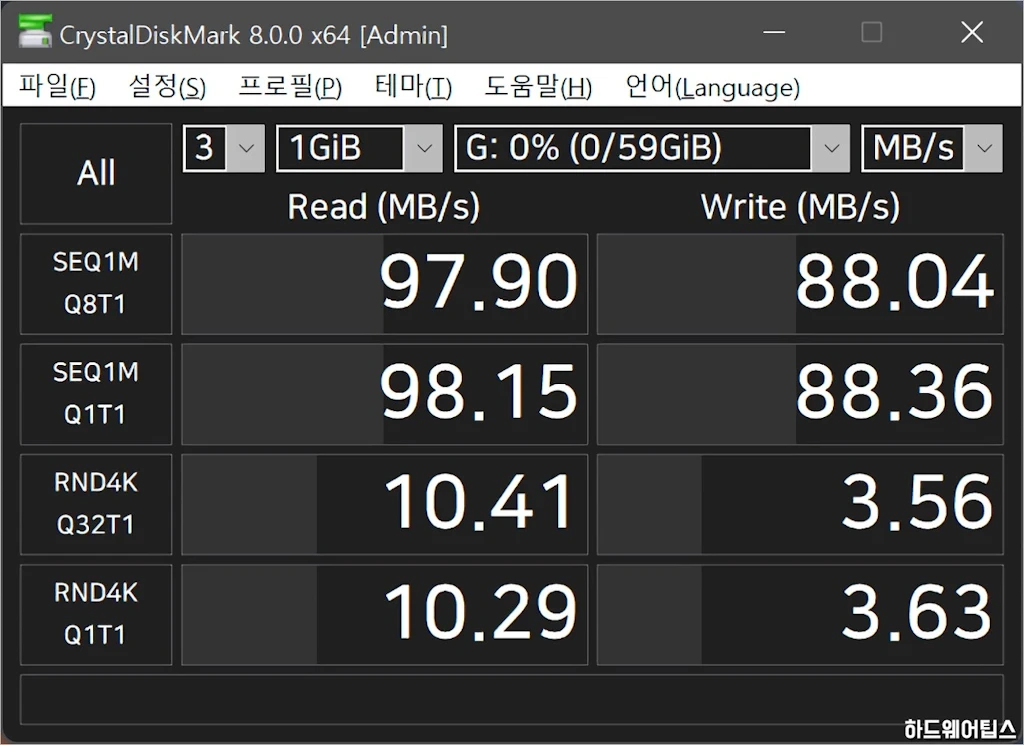Screen dimensions: 1024x745
Task: Minimize the CrystalDiskMark window
Action: pyautogui.click(x=775, y=32)
